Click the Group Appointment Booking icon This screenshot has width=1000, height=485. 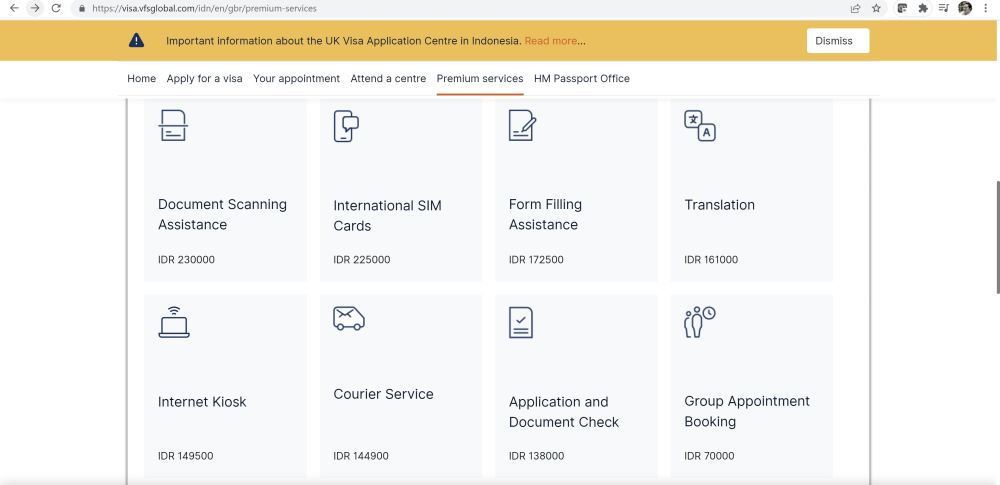(699, 322)
